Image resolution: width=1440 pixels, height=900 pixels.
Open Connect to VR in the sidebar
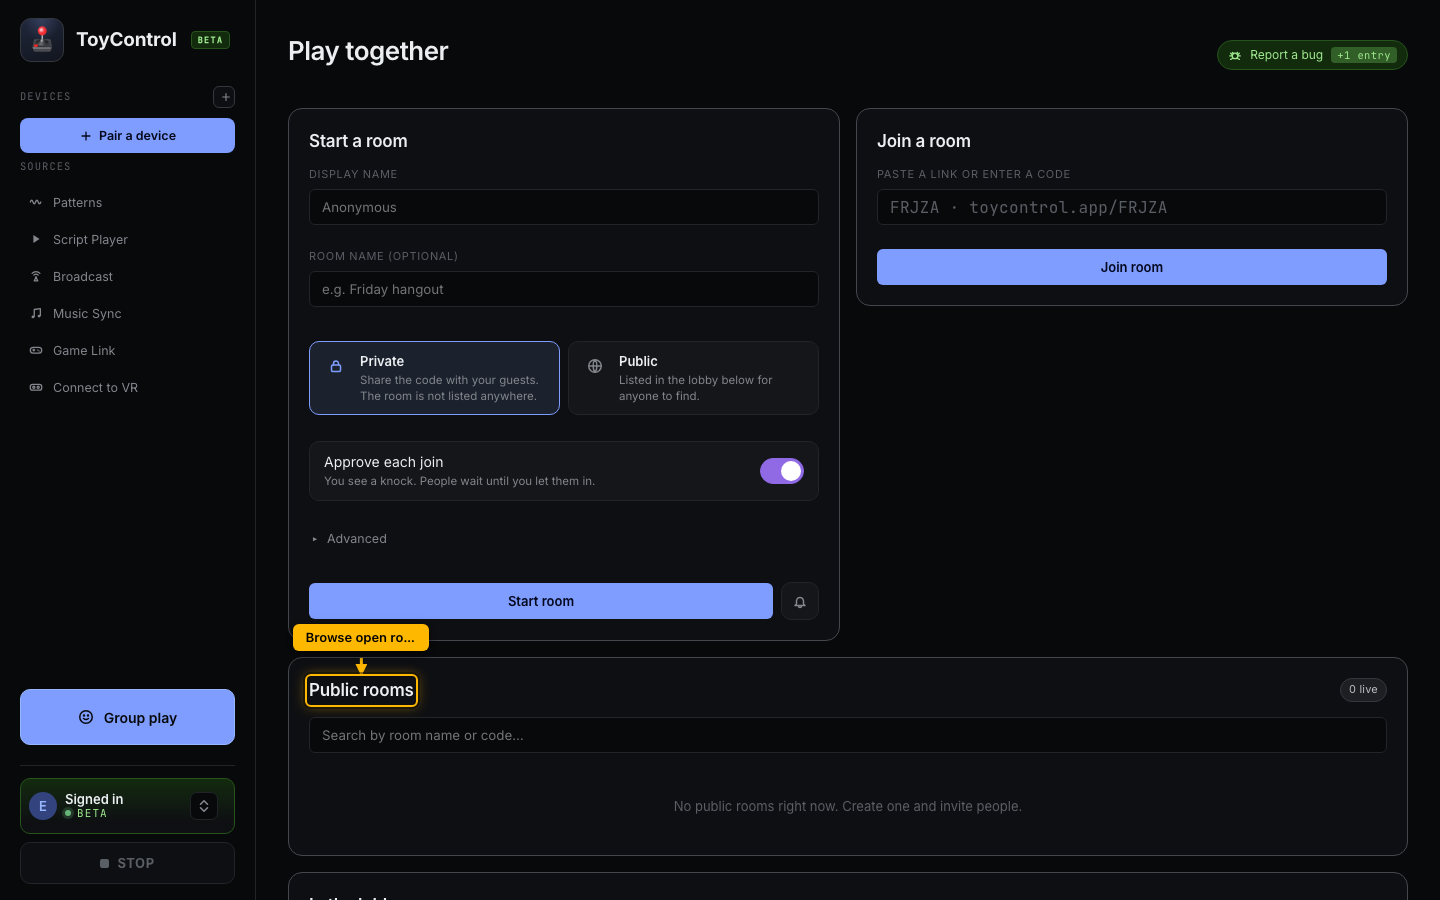pyautogui.click(x=127, y=387)
